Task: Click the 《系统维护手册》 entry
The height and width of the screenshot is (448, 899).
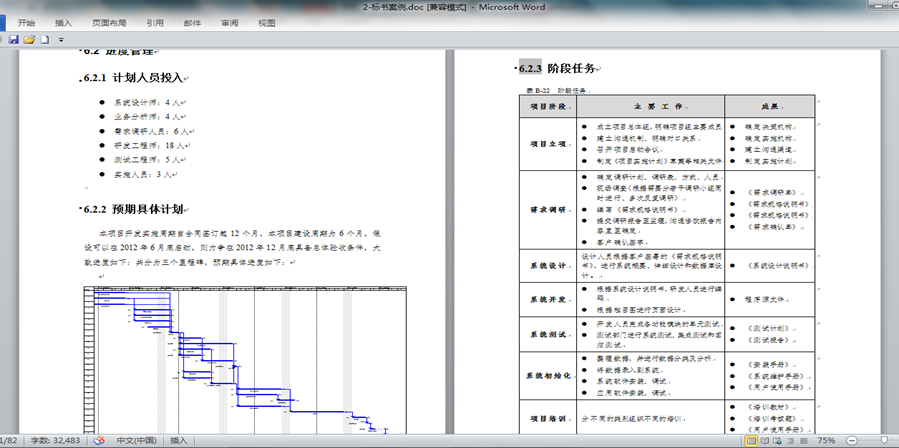Action: 779,376
